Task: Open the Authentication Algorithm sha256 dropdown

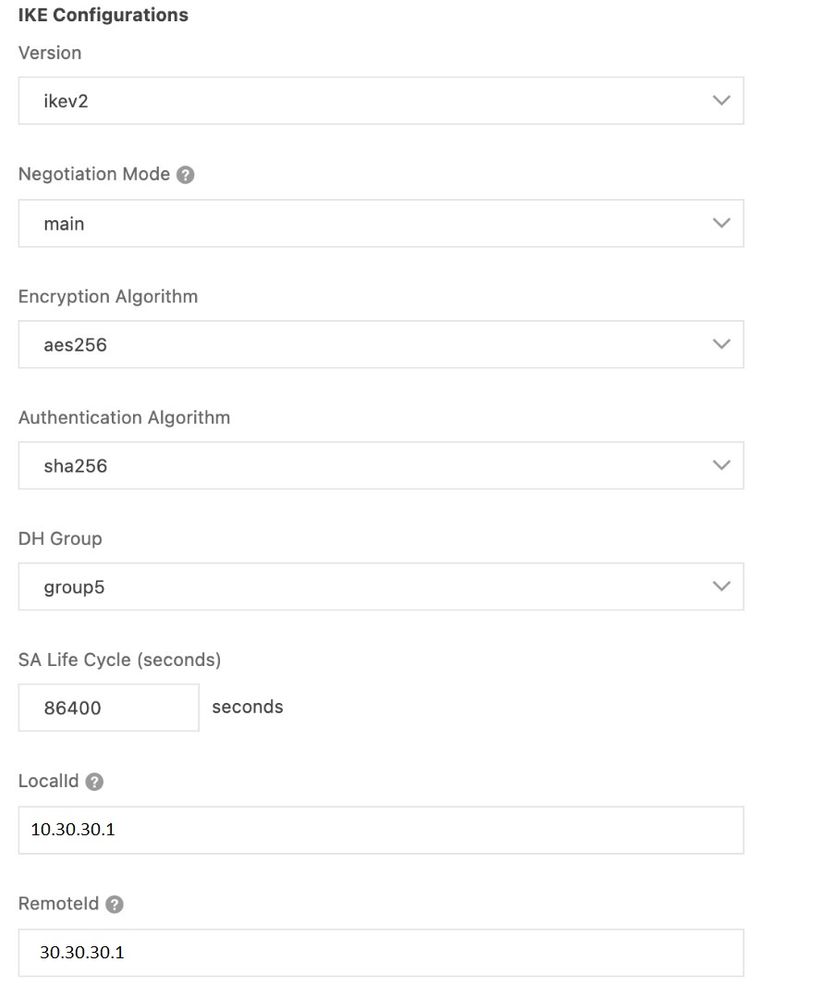Action: pos(380,466)
